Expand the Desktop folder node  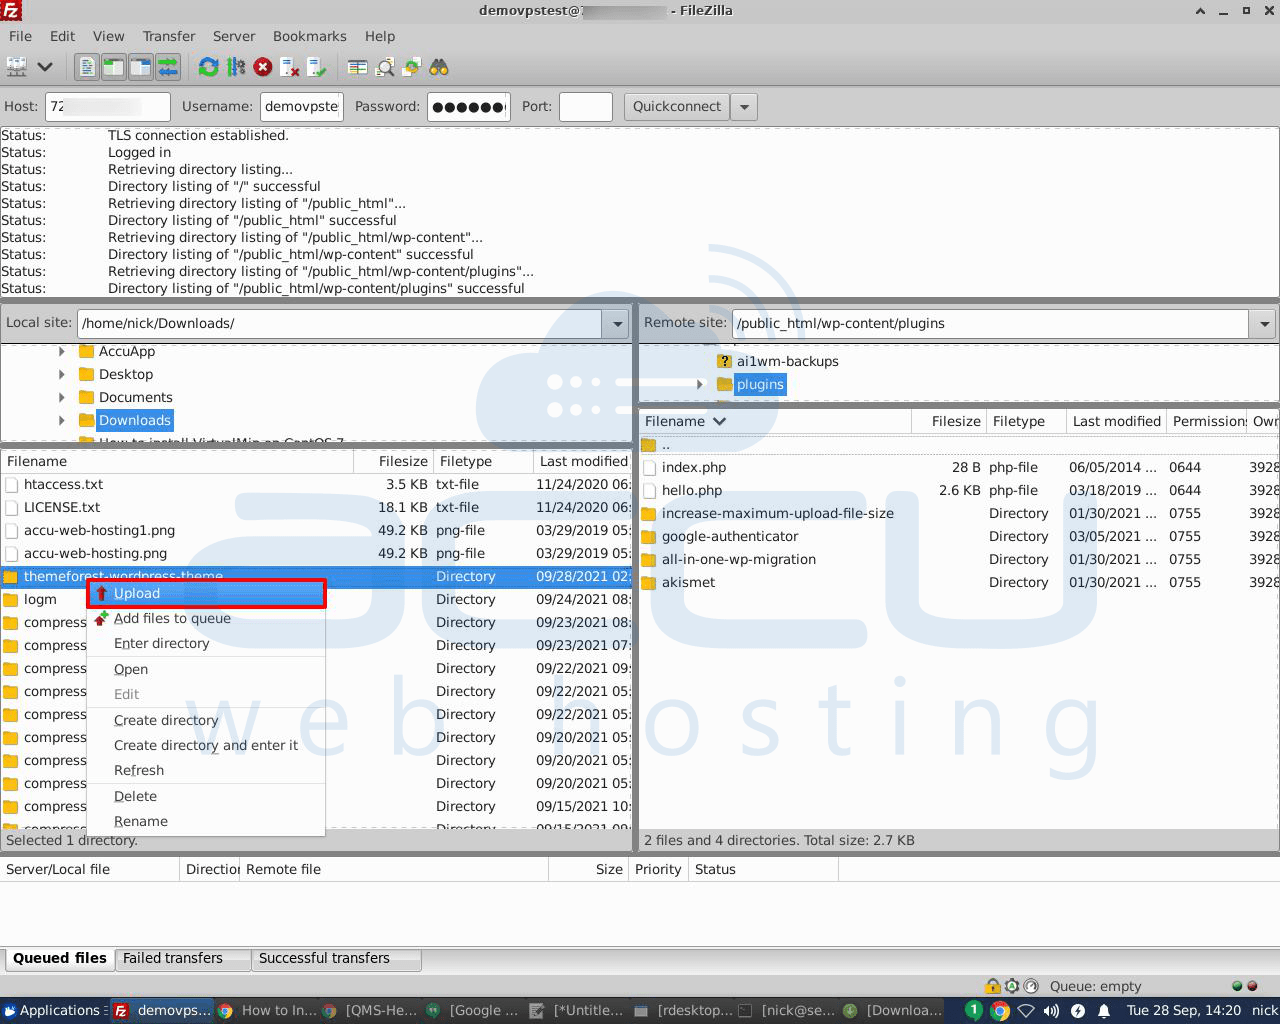(62, 374)
